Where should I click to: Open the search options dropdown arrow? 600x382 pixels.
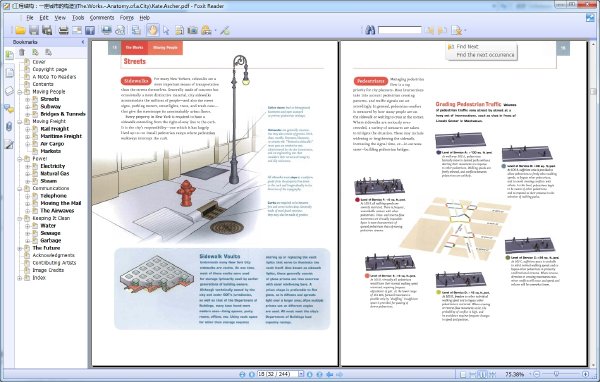point(465,31)
